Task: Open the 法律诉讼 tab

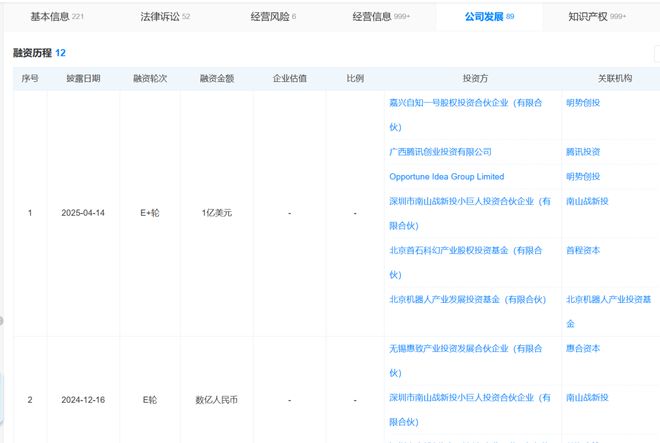Action: [165, 17]
